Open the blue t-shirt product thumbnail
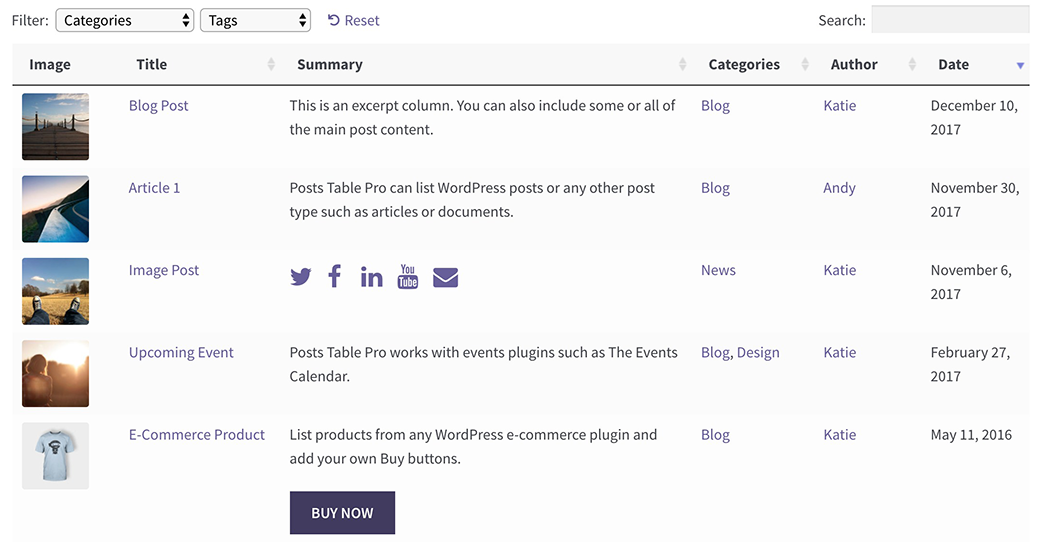Viewport: 1043px width, 542px height. coord(56,455)
